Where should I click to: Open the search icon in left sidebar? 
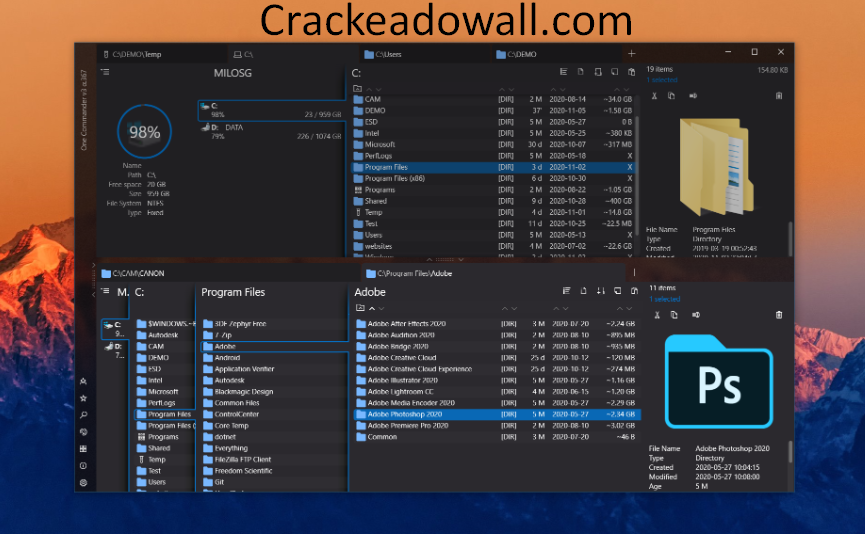[x=83, y=415]
